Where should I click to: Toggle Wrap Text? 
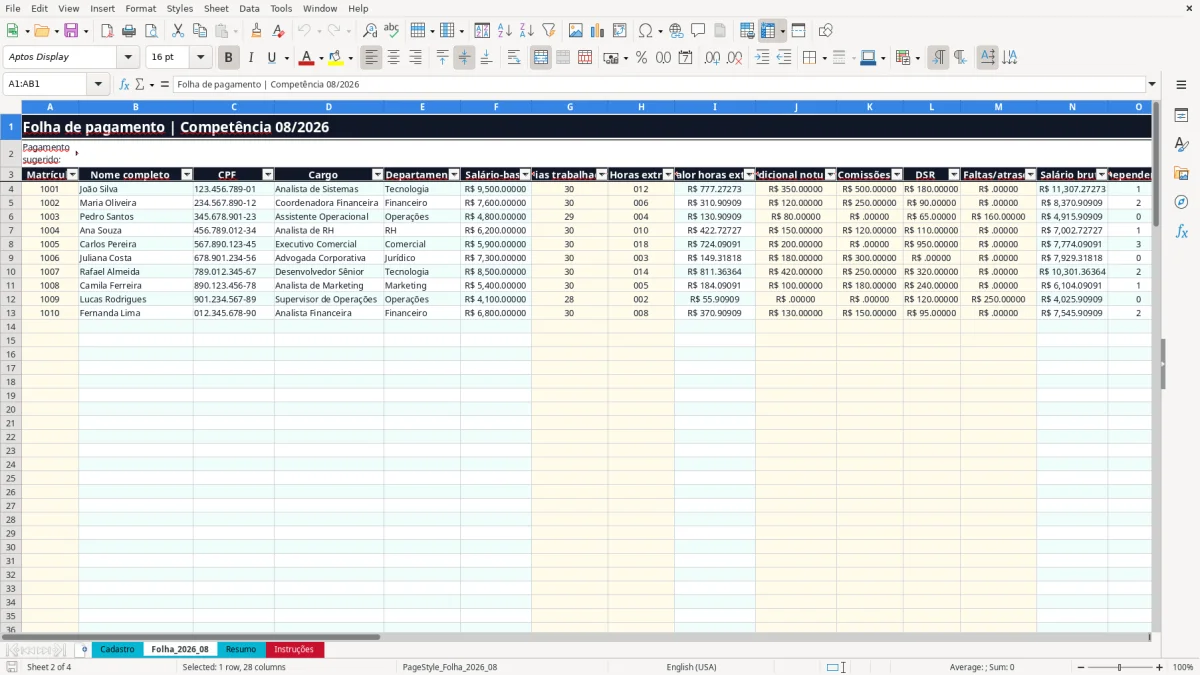(514, 58)
